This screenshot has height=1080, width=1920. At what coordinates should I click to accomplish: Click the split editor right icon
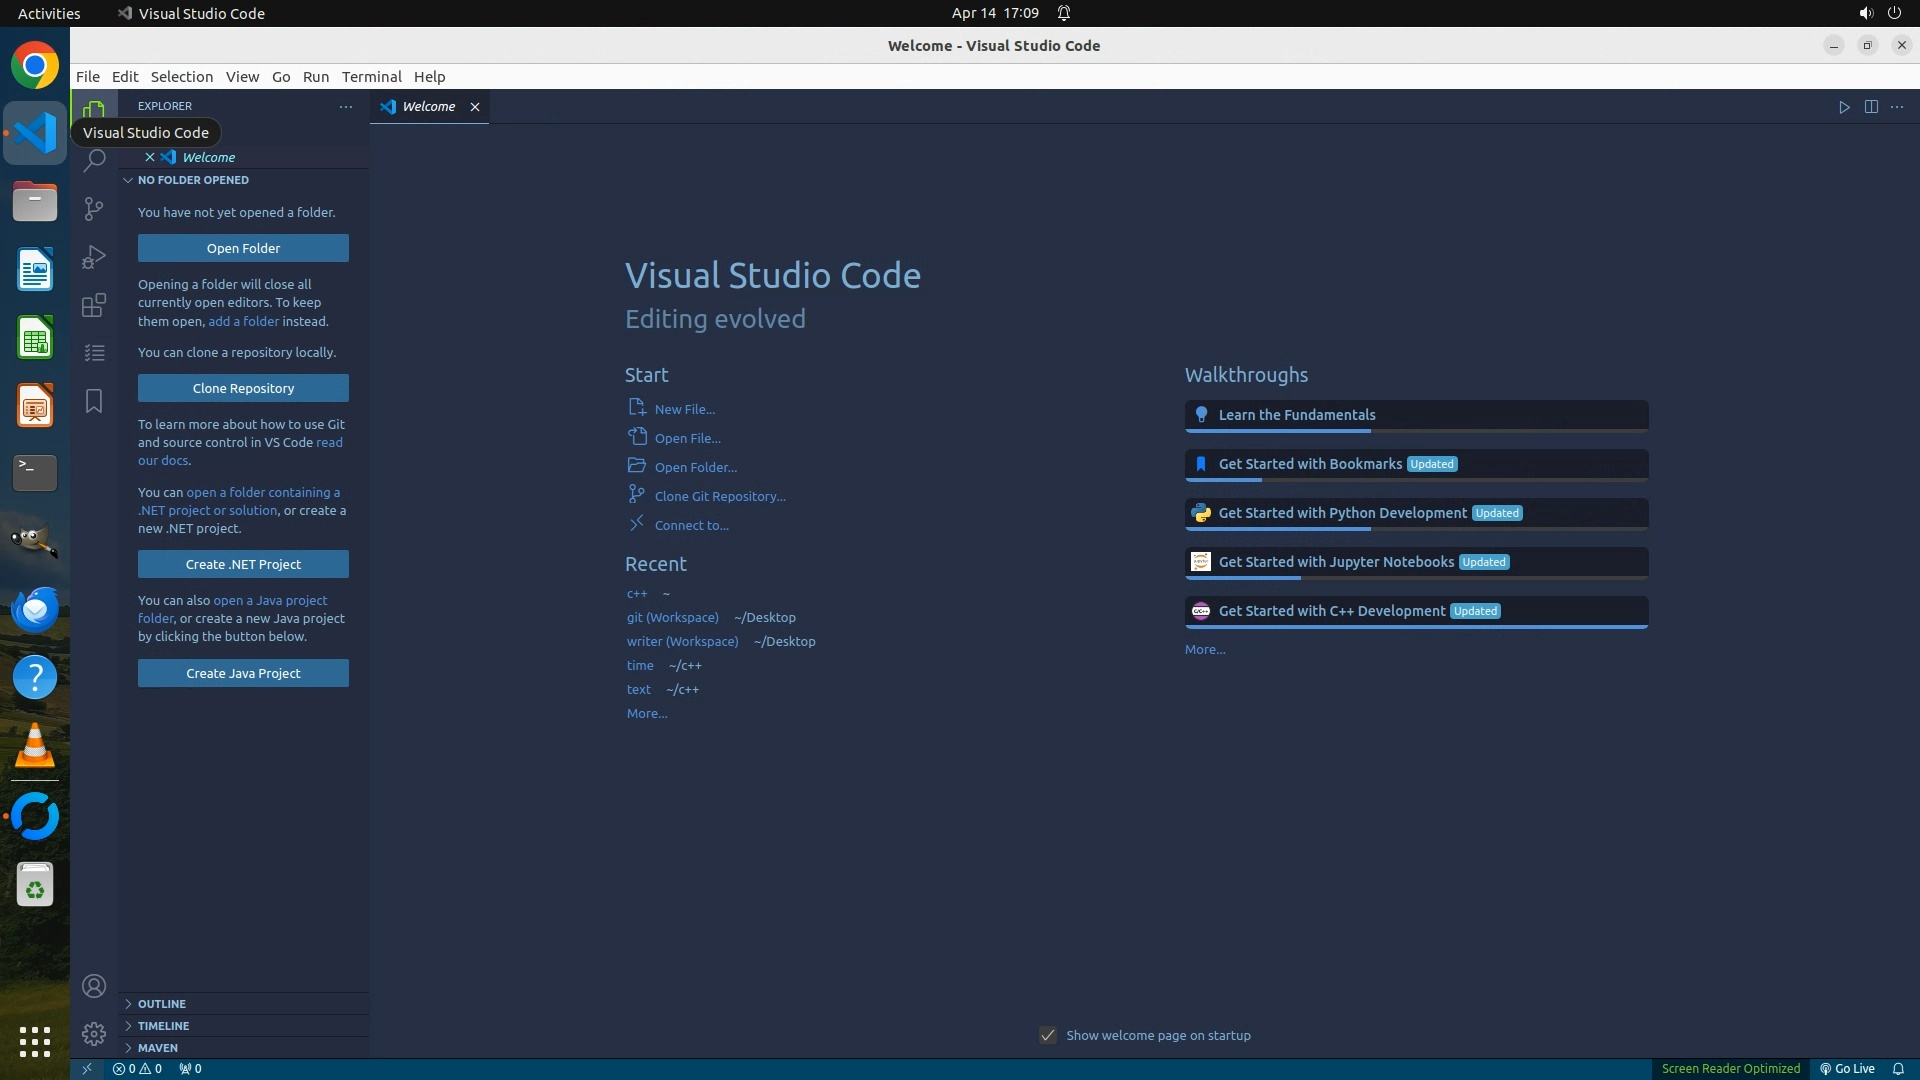click(1871, 107)
